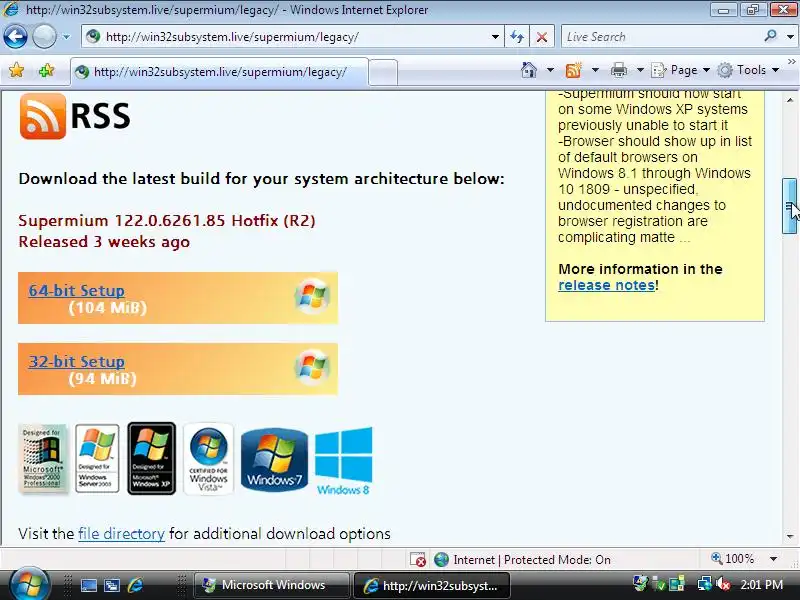Viewport: 800px width, 600px height.
Task: Click the Refresh page icon
Action: (x=517, y=37)
